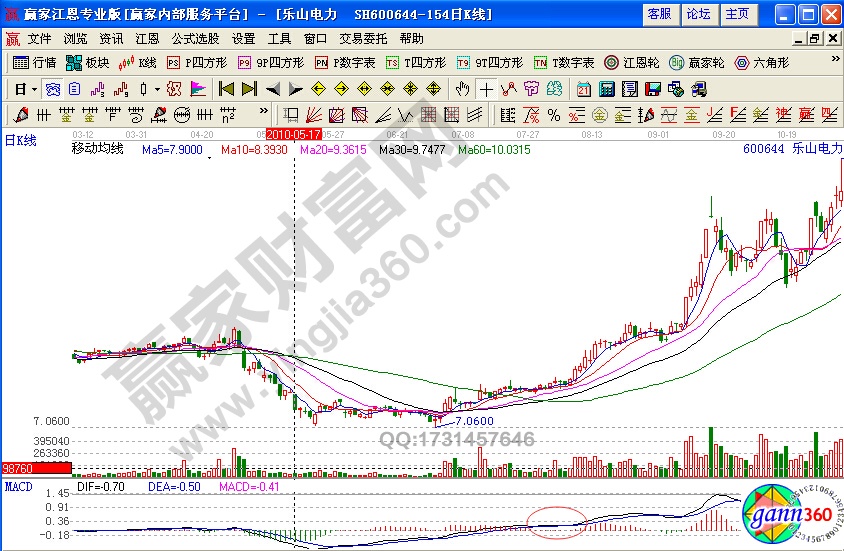Viewport: 844px width, 551px height.
Task: Select the Gann fan lines tool
Action: 313,115
